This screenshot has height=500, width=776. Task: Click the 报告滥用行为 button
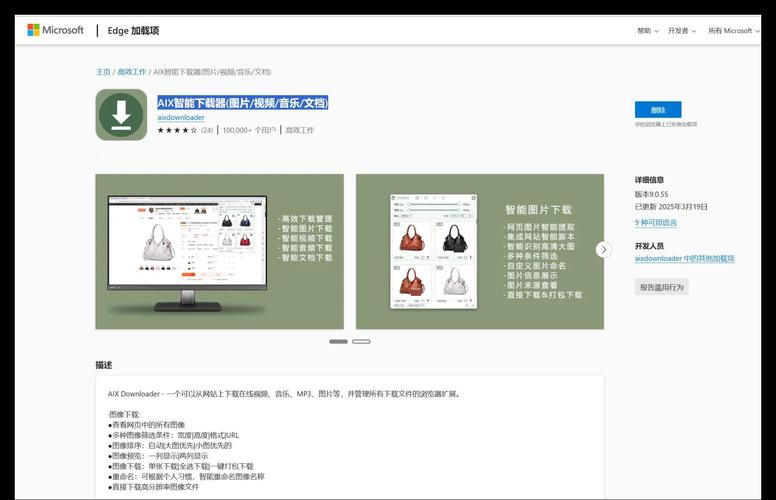click(661, 287)
